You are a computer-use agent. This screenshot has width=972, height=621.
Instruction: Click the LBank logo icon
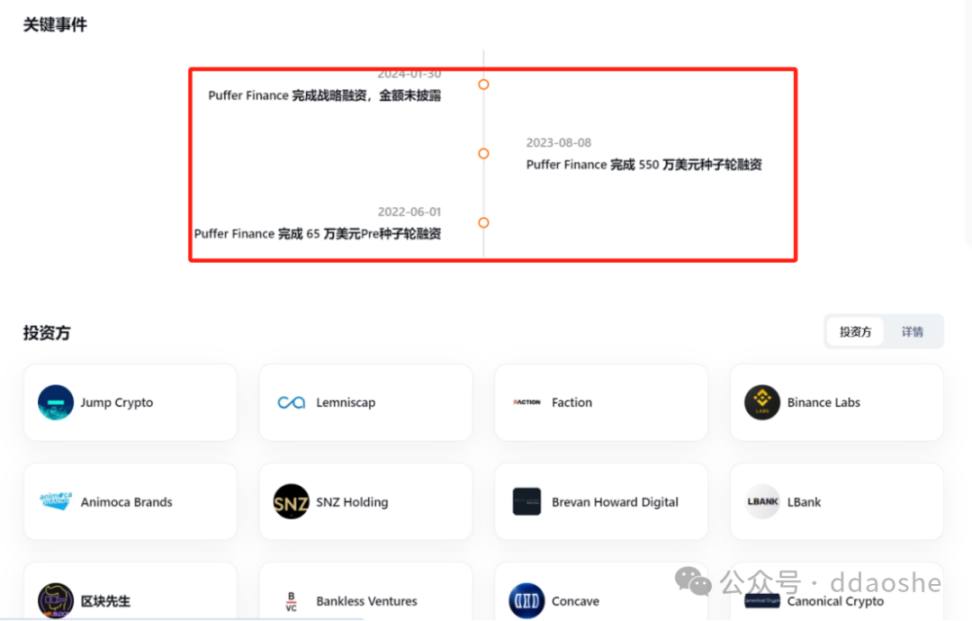[x=762, y=501]
